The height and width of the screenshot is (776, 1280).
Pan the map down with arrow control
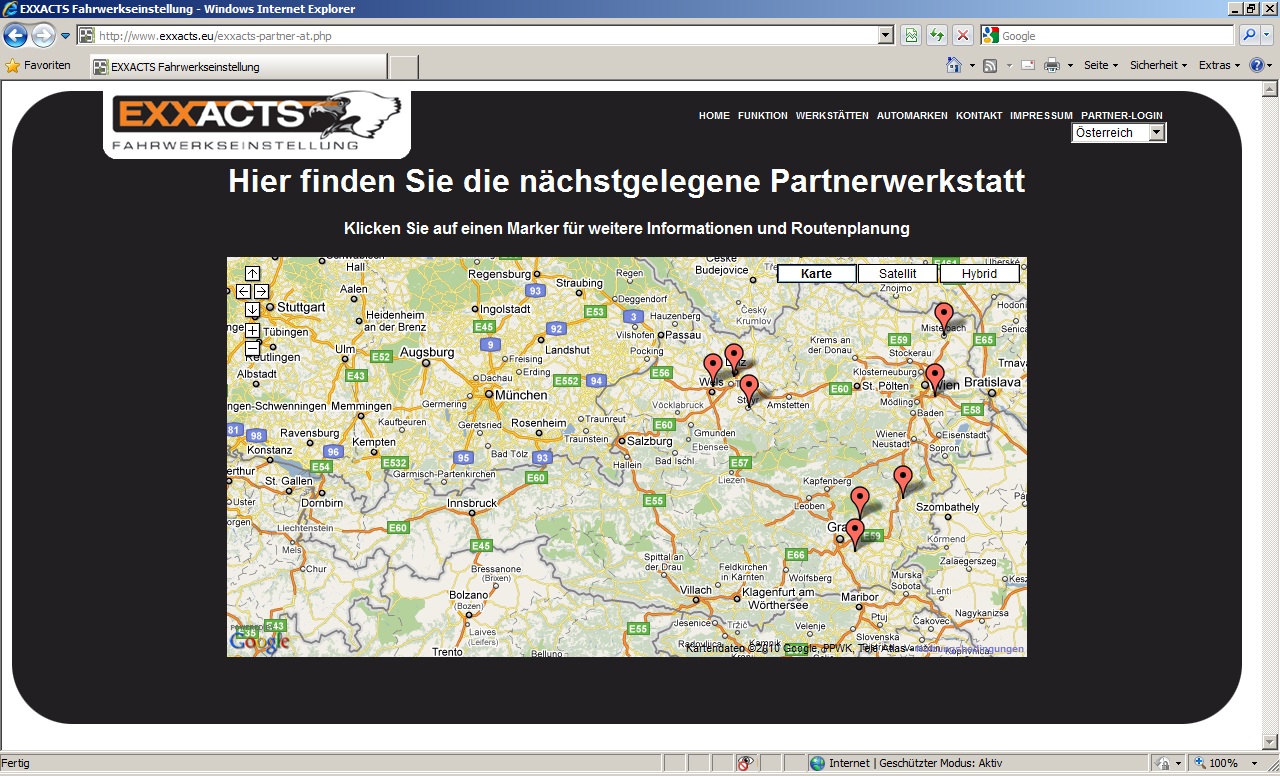click(x=252, y=310)
